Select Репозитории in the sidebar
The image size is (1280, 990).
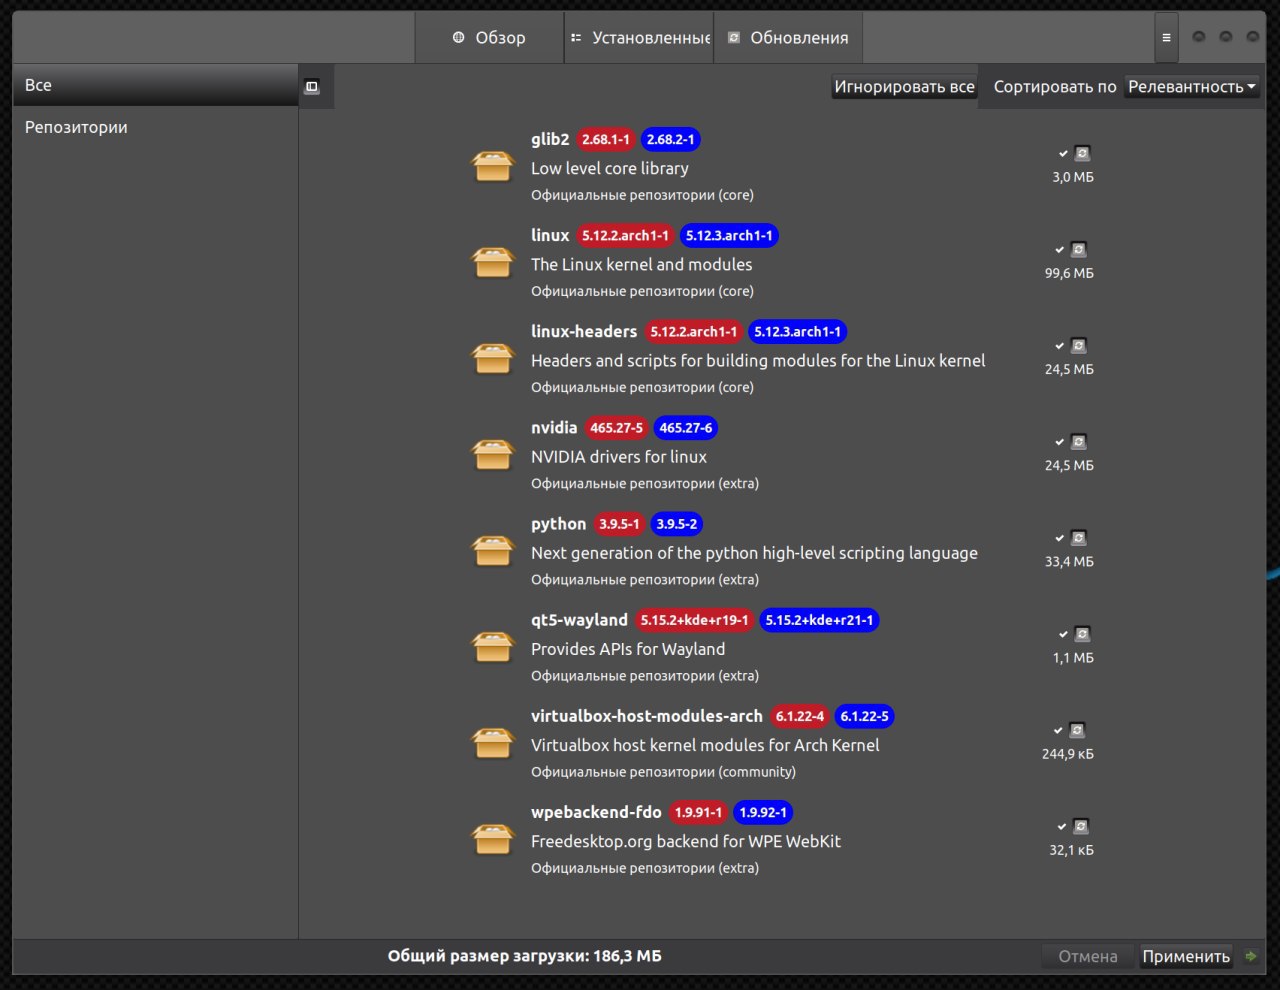coord(76,127)
